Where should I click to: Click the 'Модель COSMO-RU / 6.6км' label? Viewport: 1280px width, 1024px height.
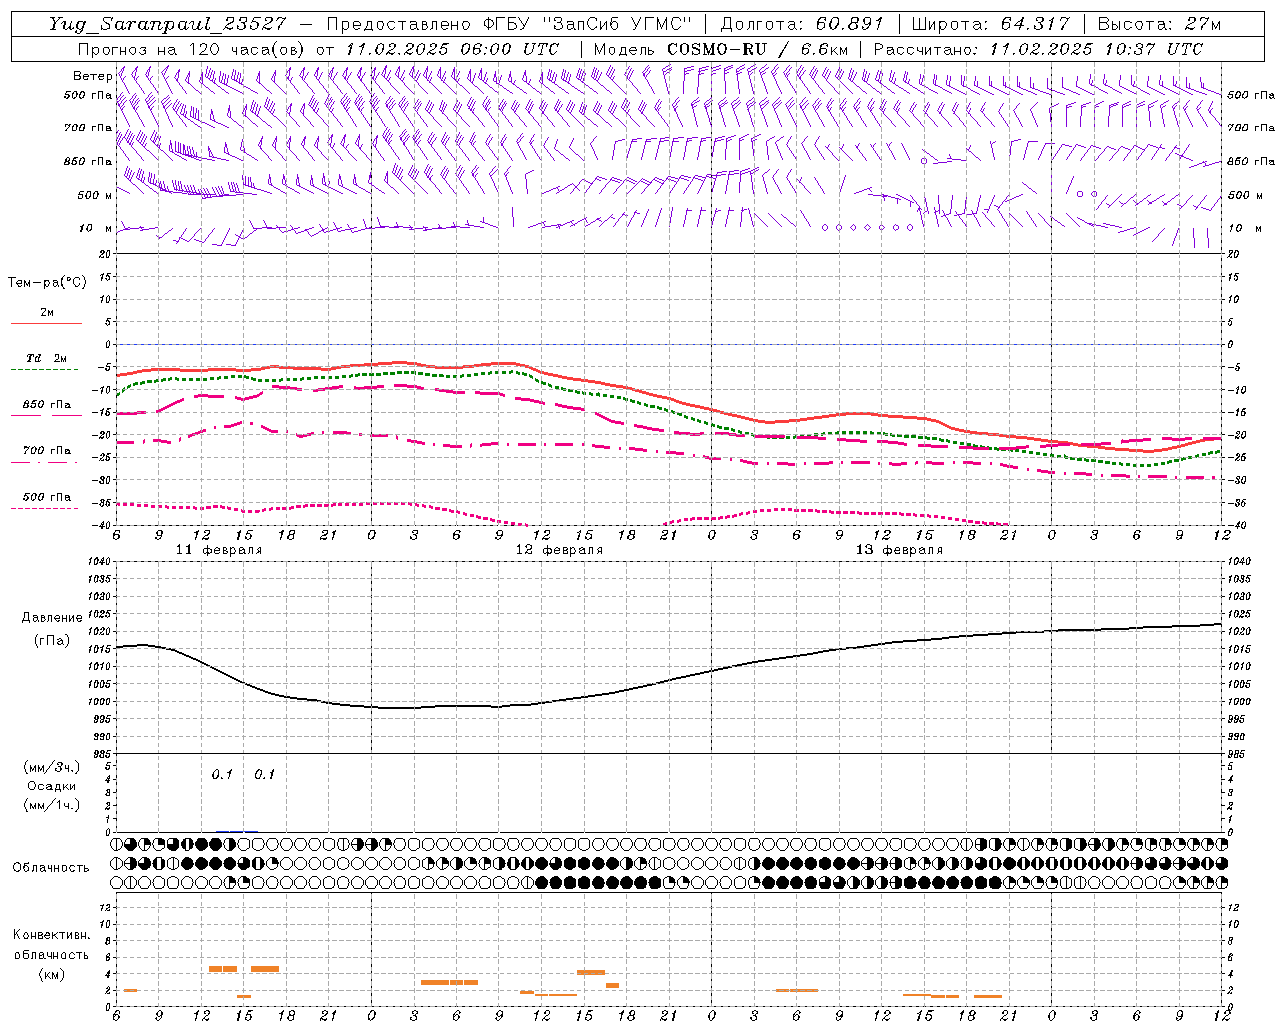[720, 49]
